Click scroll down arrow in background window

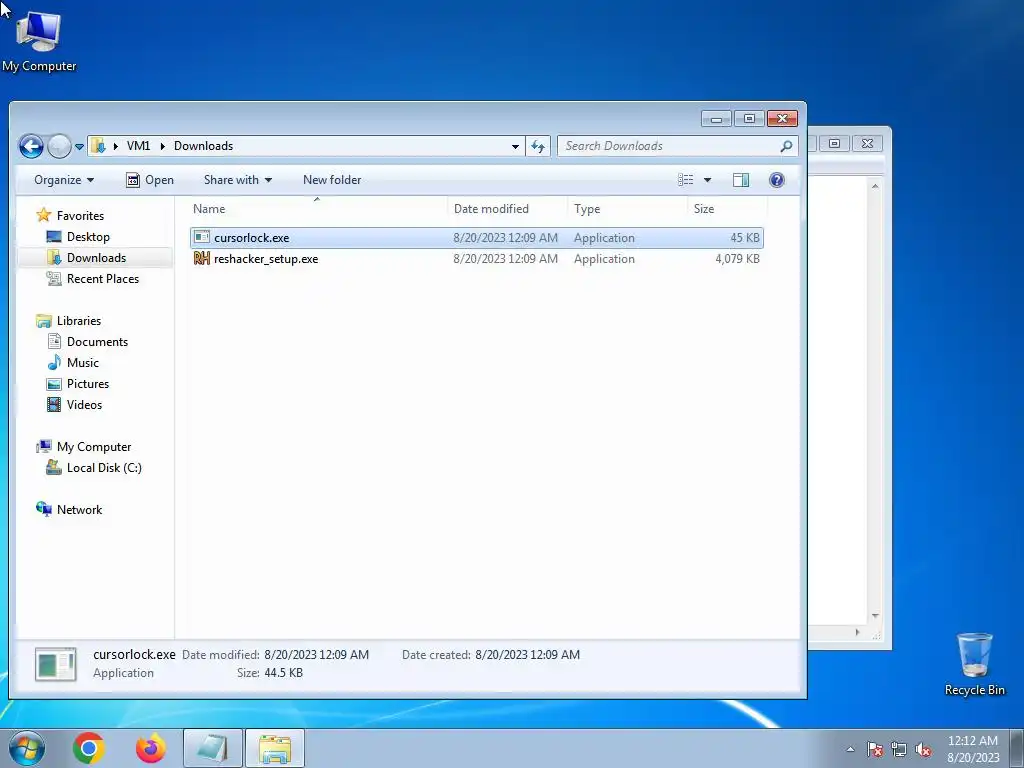click(x=875, y=616)
